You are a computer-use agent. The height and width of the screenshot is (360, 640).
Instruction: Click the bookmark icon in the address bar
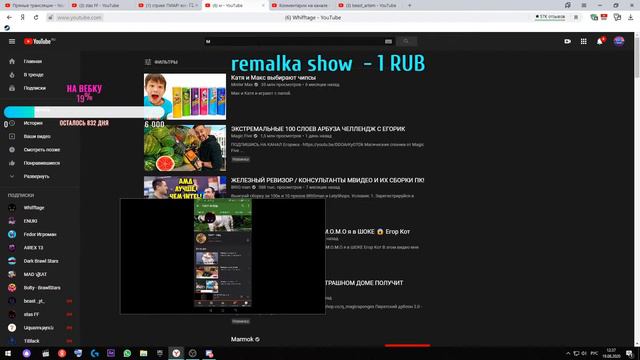(576, 17)
